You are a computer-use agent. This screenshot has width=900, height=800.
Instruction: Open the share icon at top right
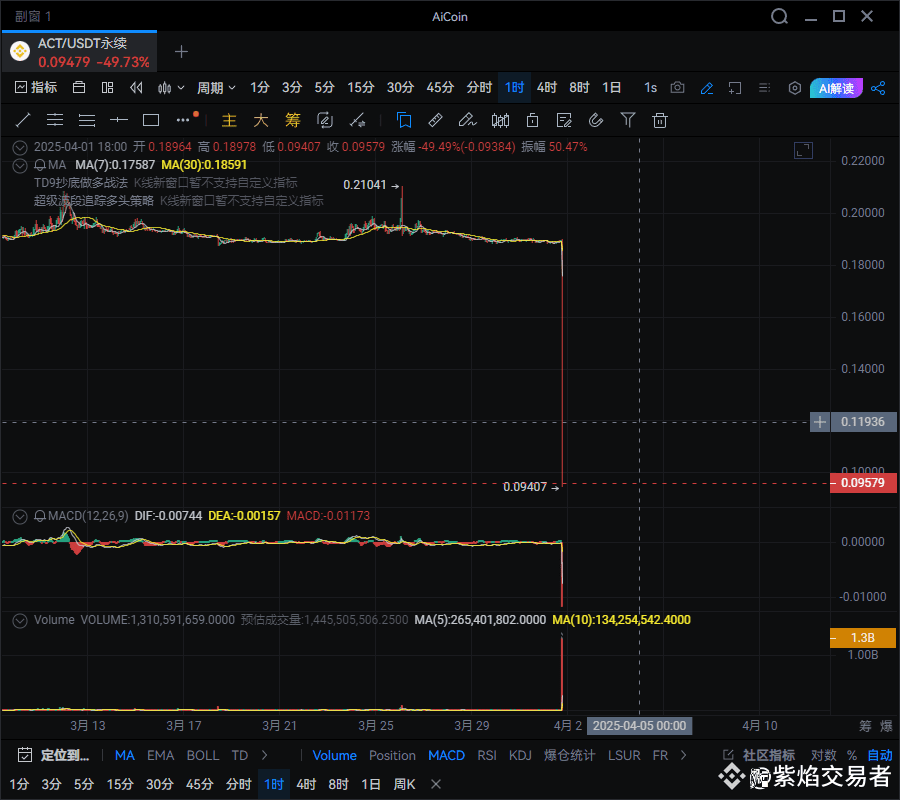(878, 88)
